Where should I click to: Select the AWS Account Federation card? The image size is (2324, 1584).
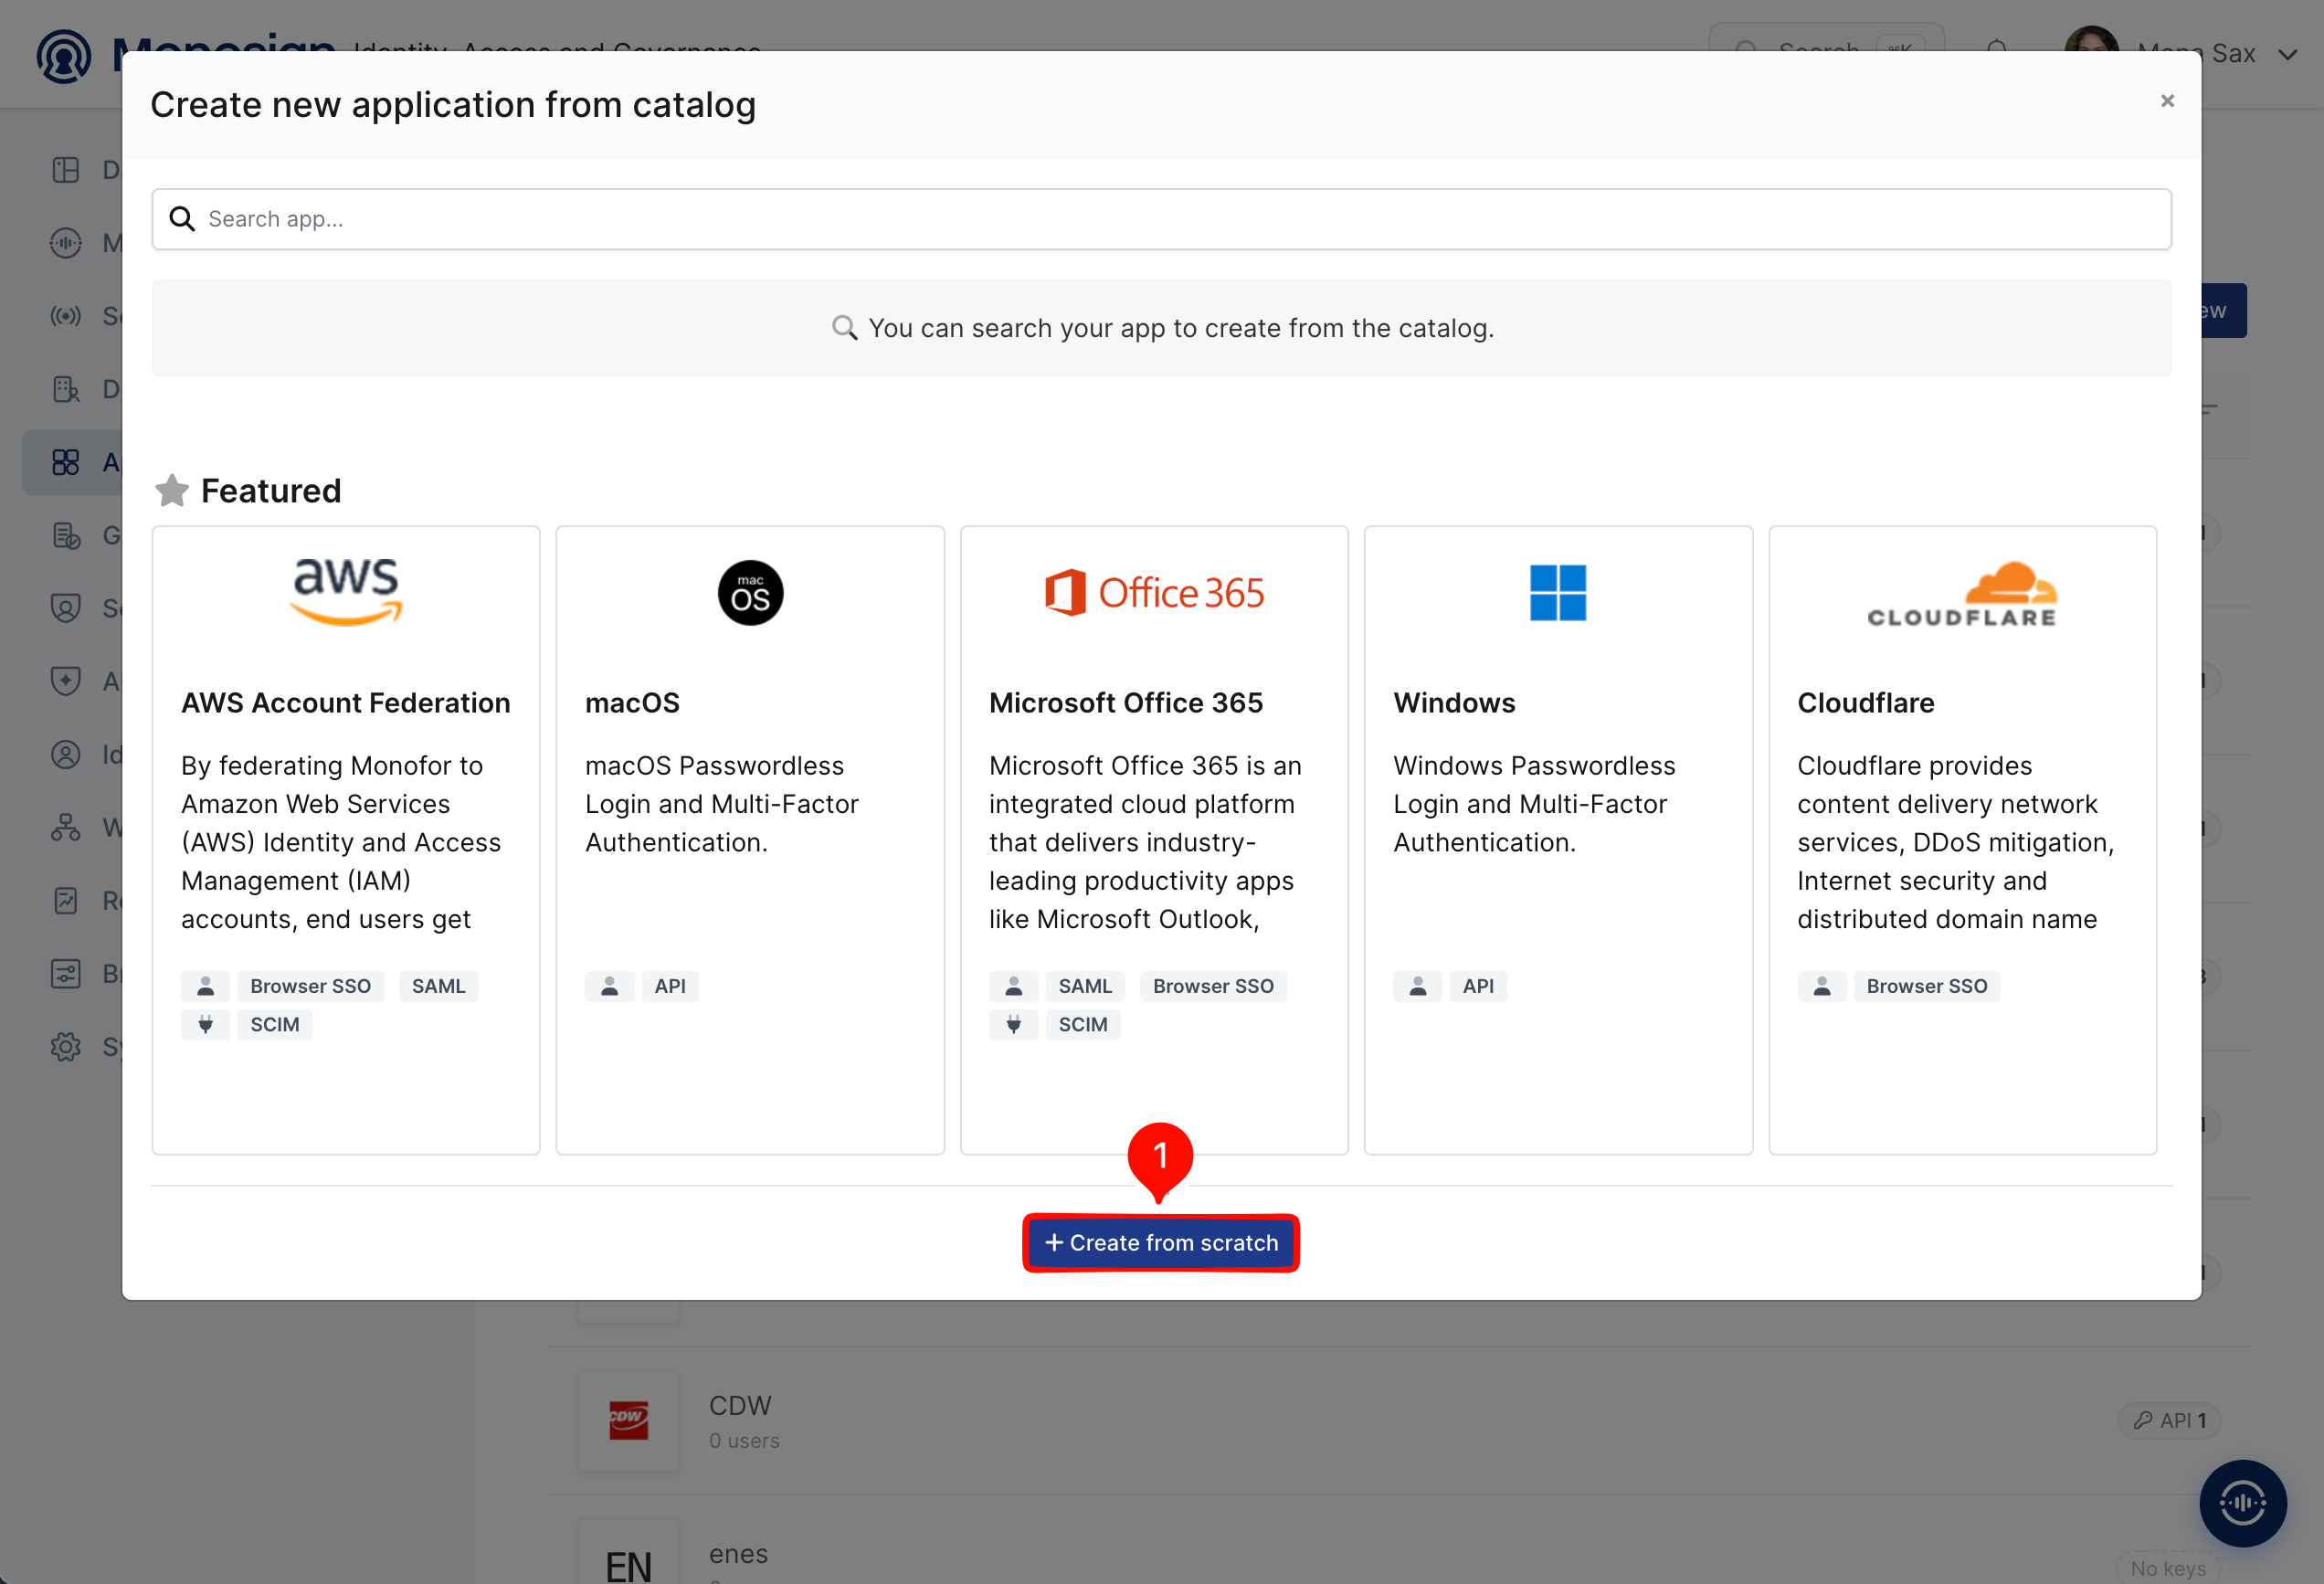click(346, 840)
